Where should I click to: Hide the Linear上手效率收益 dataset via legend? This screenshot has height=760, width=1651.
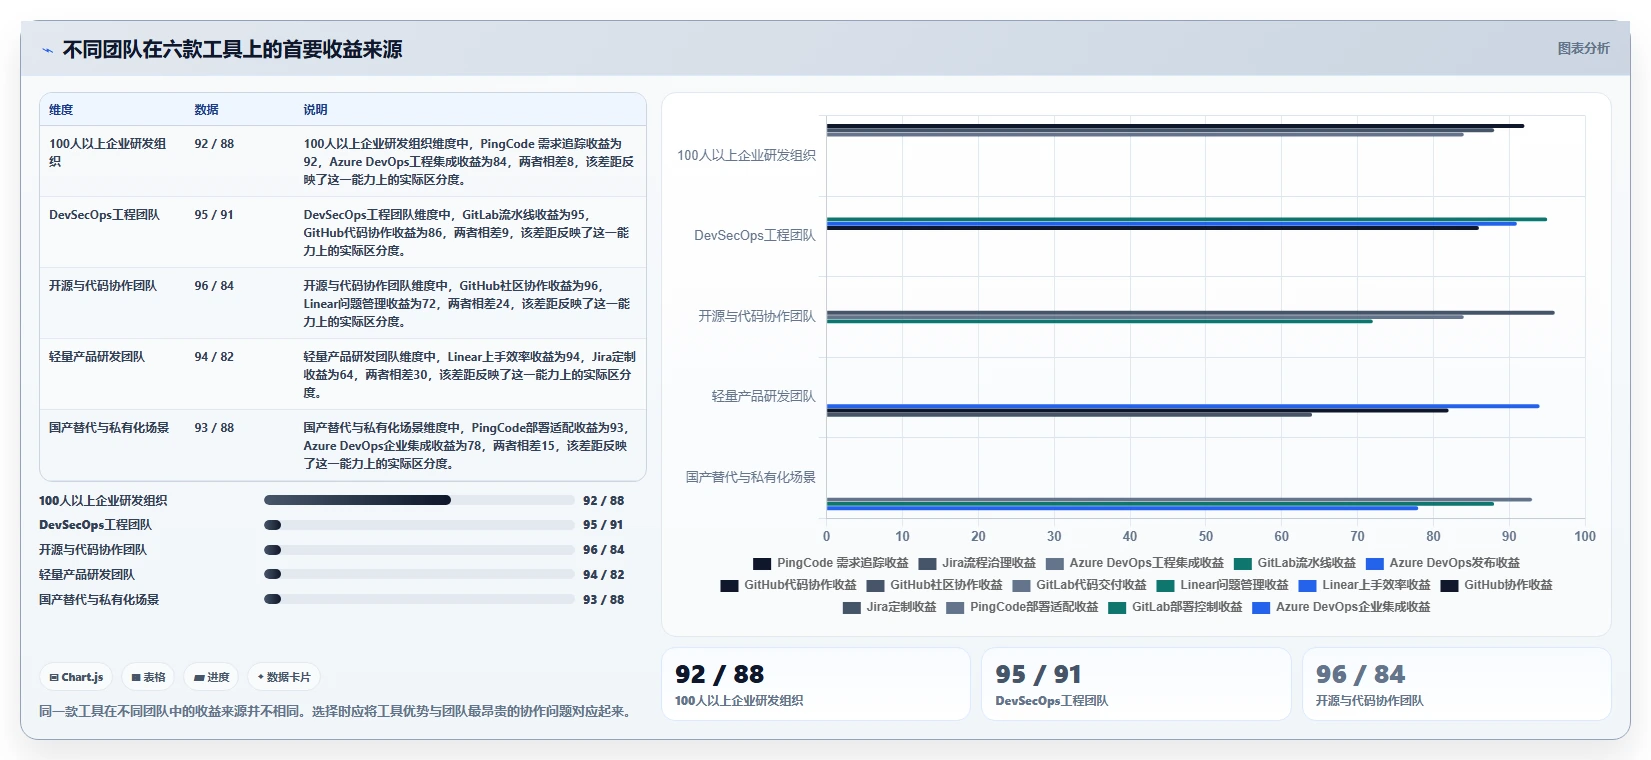point(1365,585)
